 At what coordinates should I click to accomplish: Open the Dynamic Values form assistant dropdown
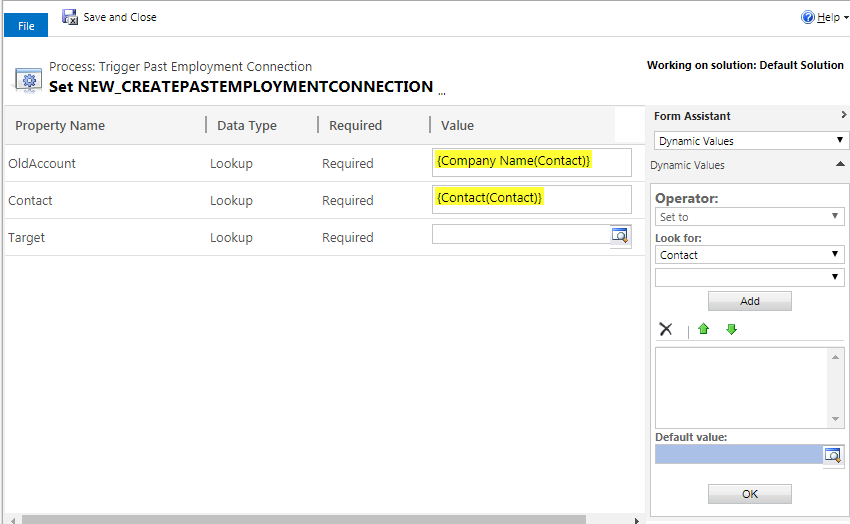[x=749, y=141]
